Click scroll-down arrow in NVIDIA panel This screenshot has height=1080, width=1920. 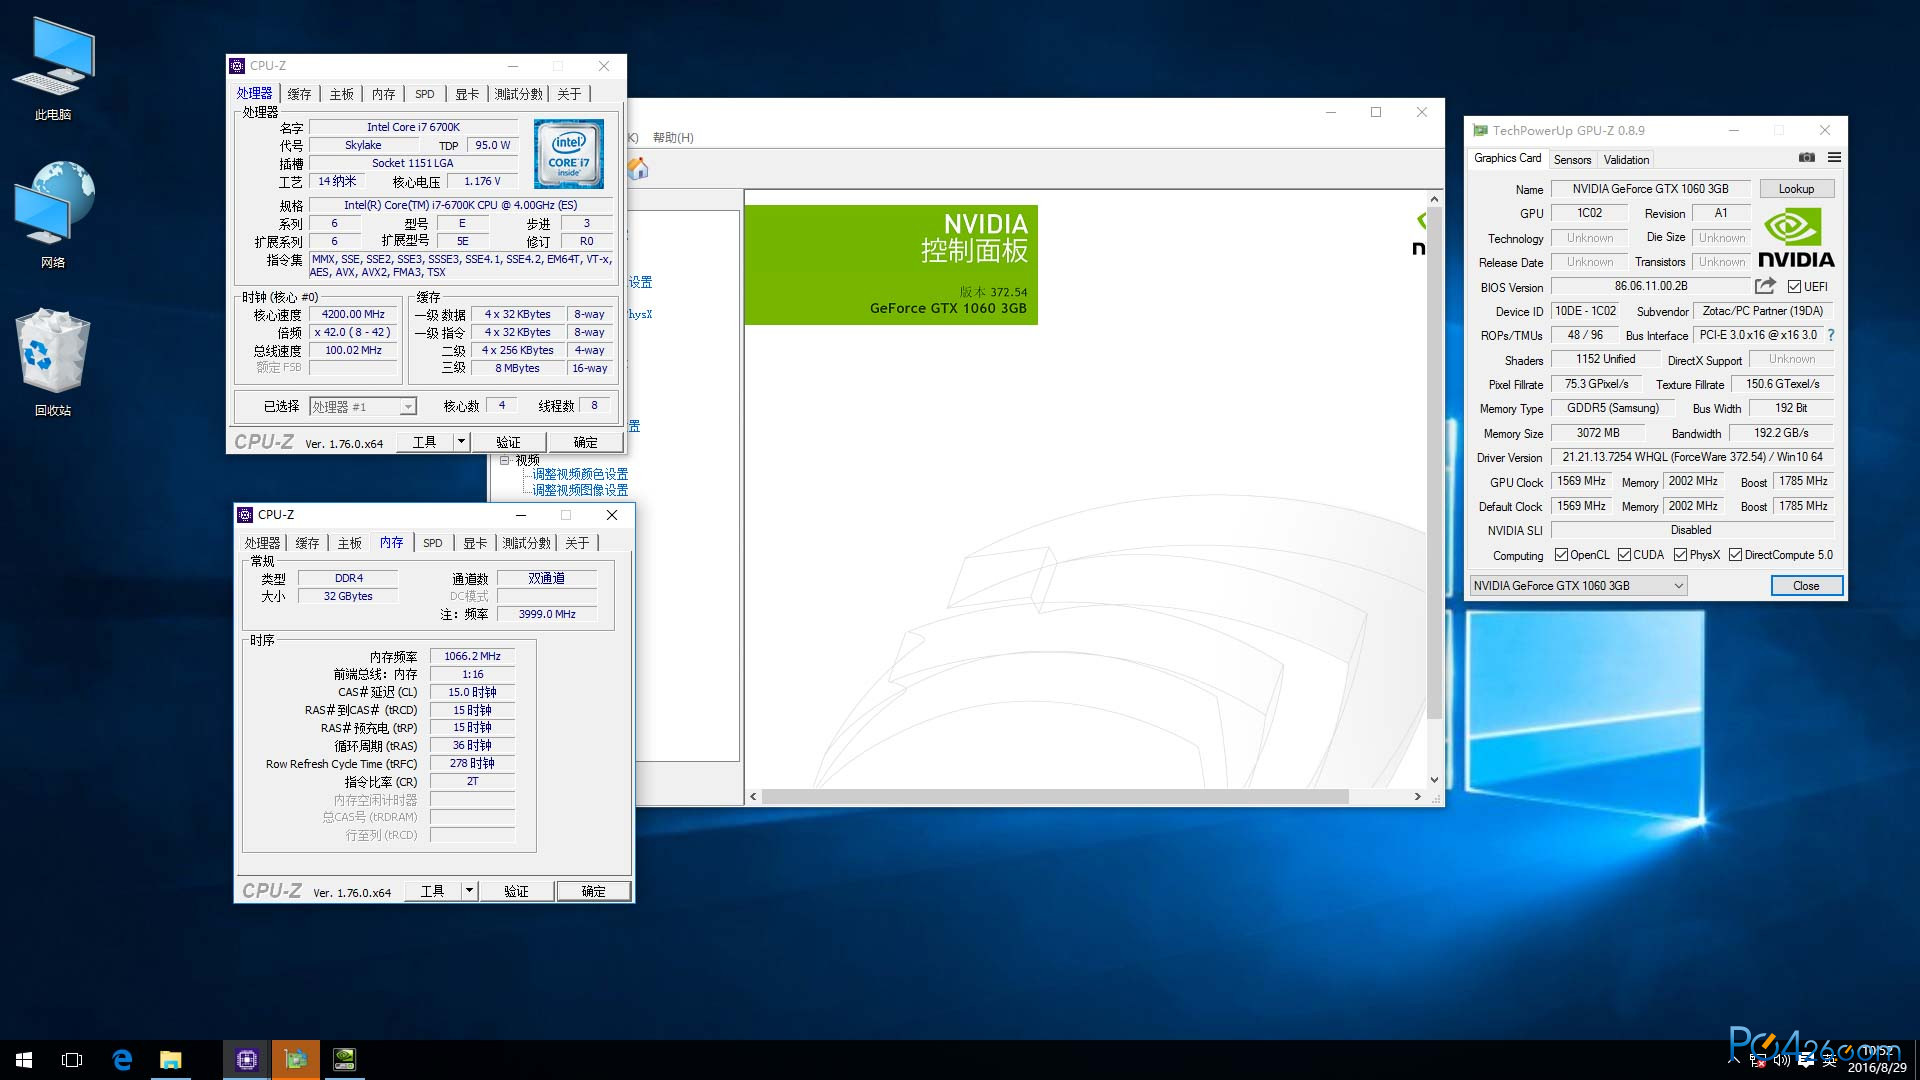pyautogui.click(x=1434, y=780)
